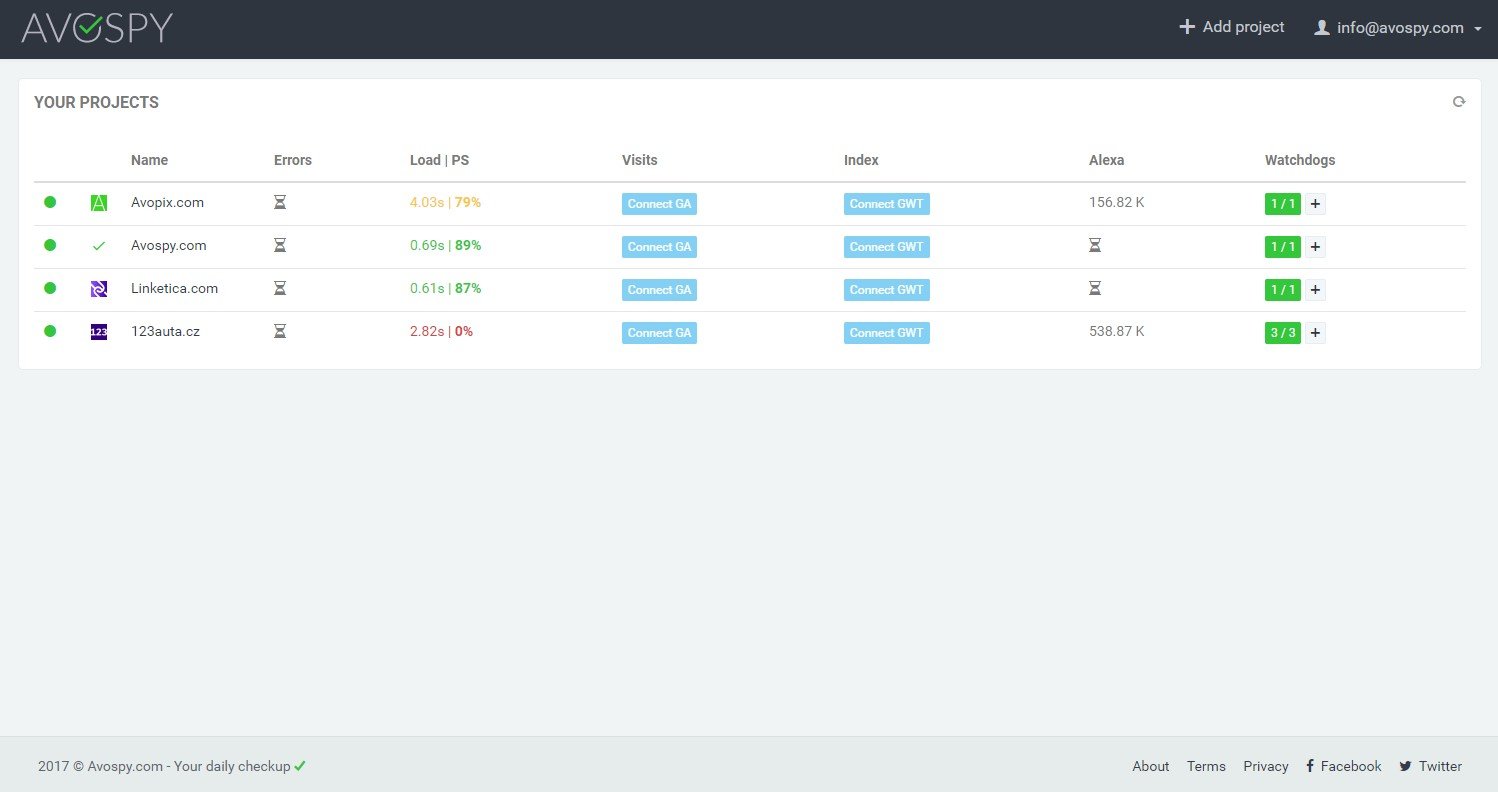Open the 1 / 1 watchdogs badge for Avospy.com
Viewport: 1498px width, 792px height.
(x=1283, y=247)
